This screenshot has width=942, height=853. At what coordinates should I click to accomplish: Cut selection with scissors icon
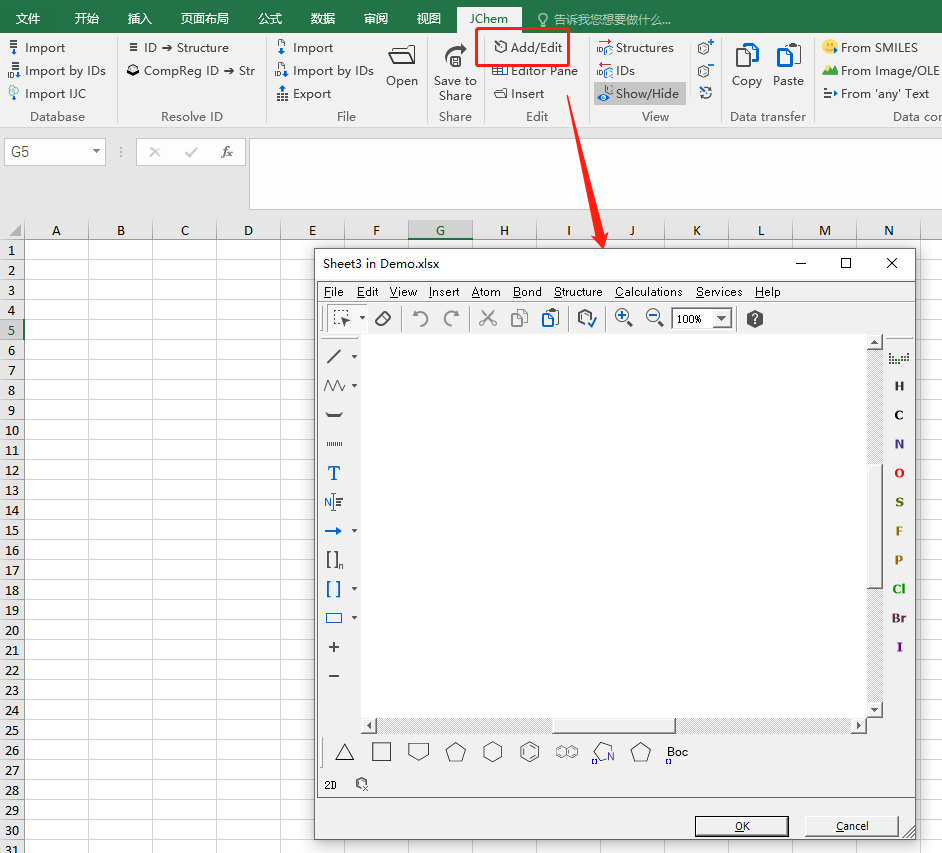click(x=488, y=318)
